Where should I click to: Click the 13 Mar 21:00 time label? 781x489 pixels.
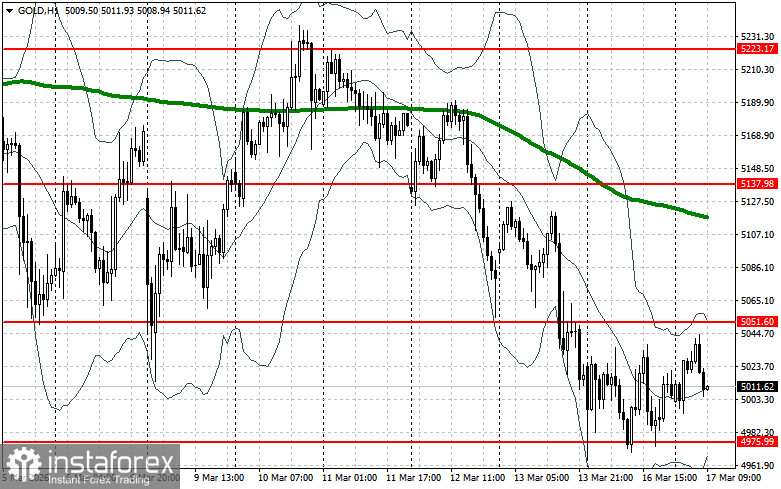[605, 478]
